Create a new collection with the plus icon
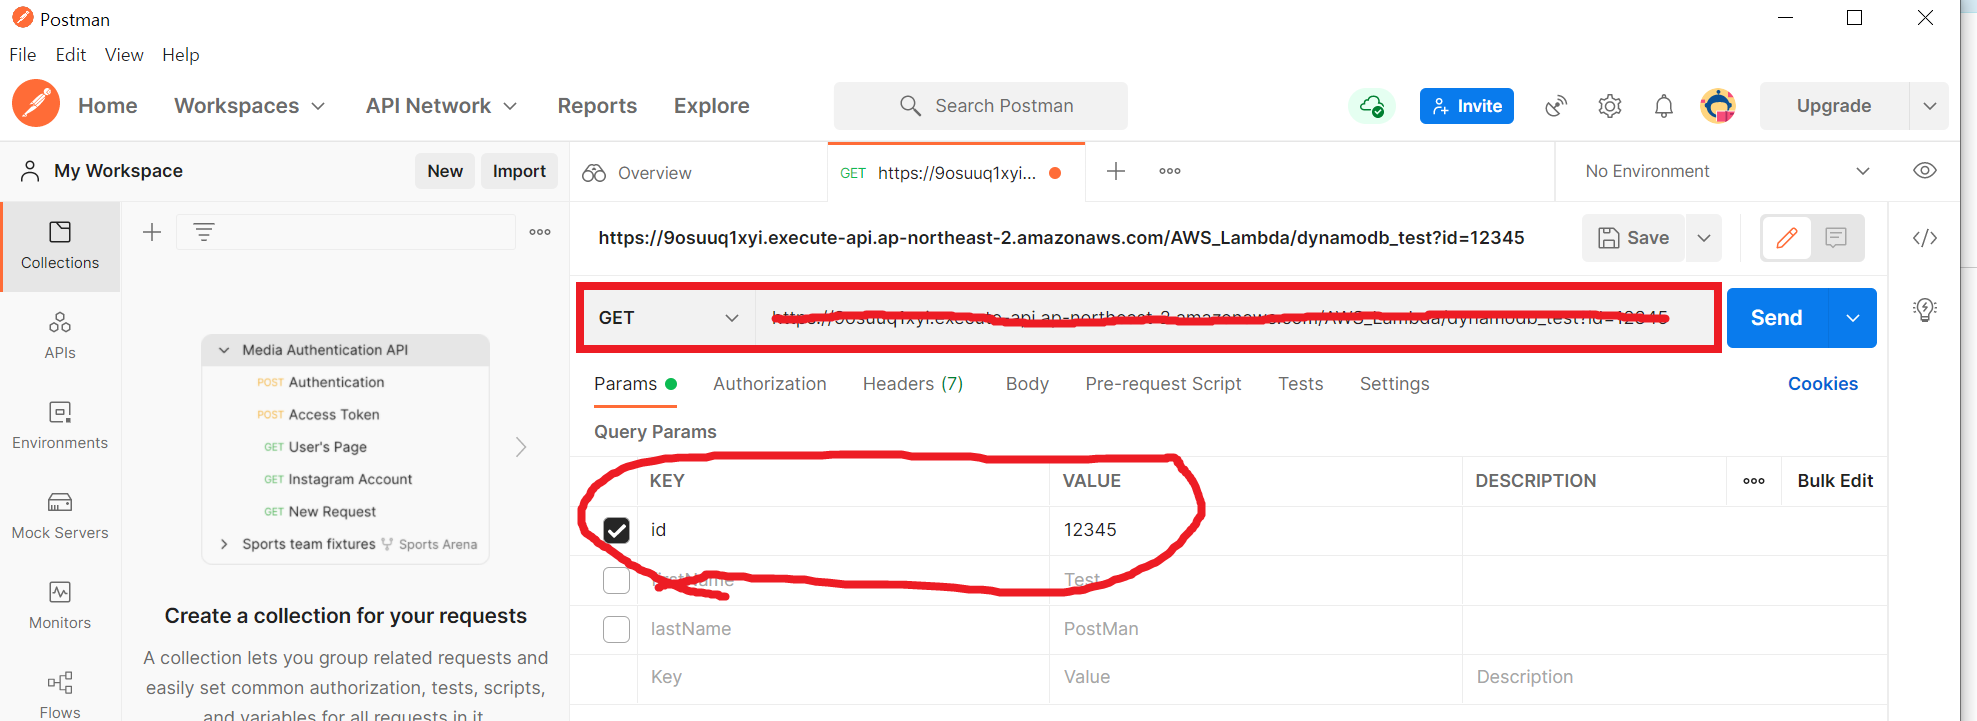 pos(152,232)
